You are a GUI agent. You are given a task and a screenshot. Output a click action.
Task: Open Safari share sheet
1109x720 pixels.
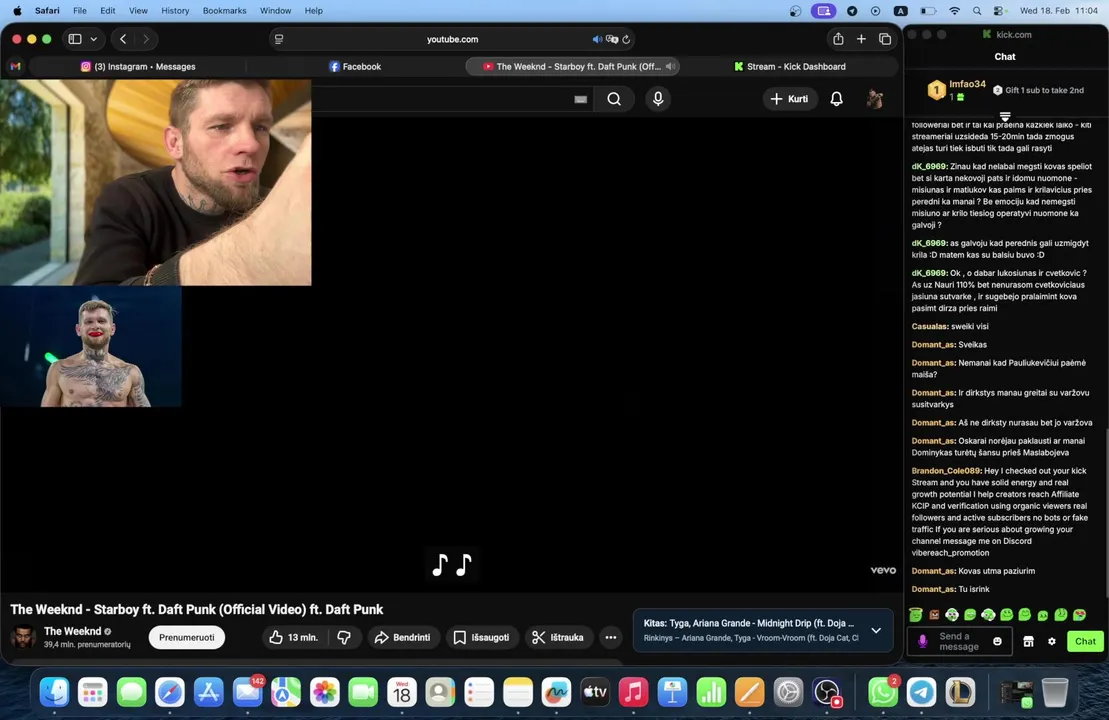[838, 39]
